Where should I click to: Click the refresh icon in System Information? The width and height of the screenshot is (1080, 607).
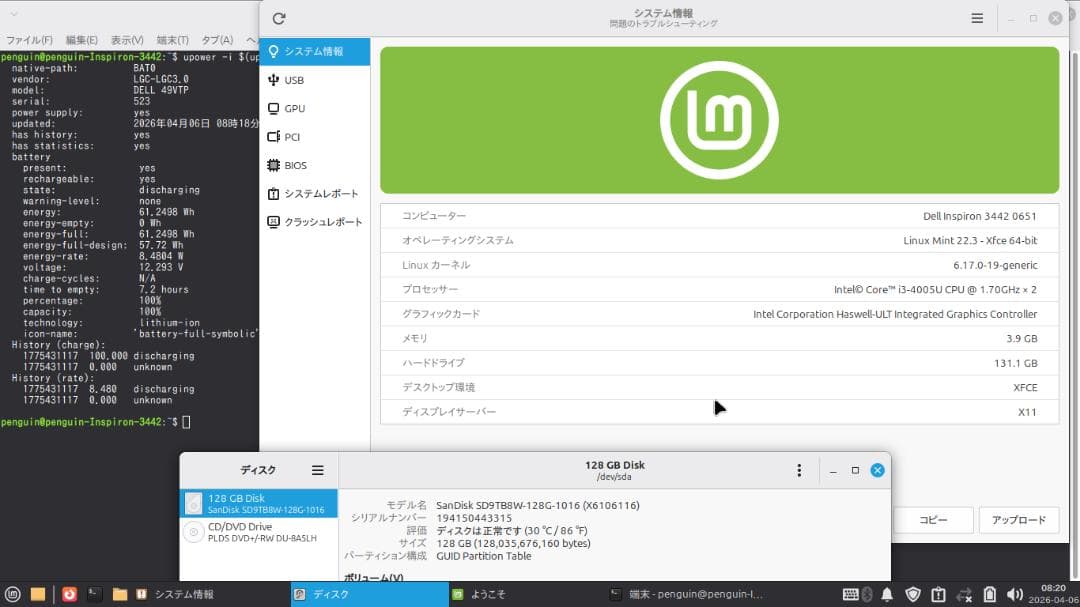click(278, 19)
